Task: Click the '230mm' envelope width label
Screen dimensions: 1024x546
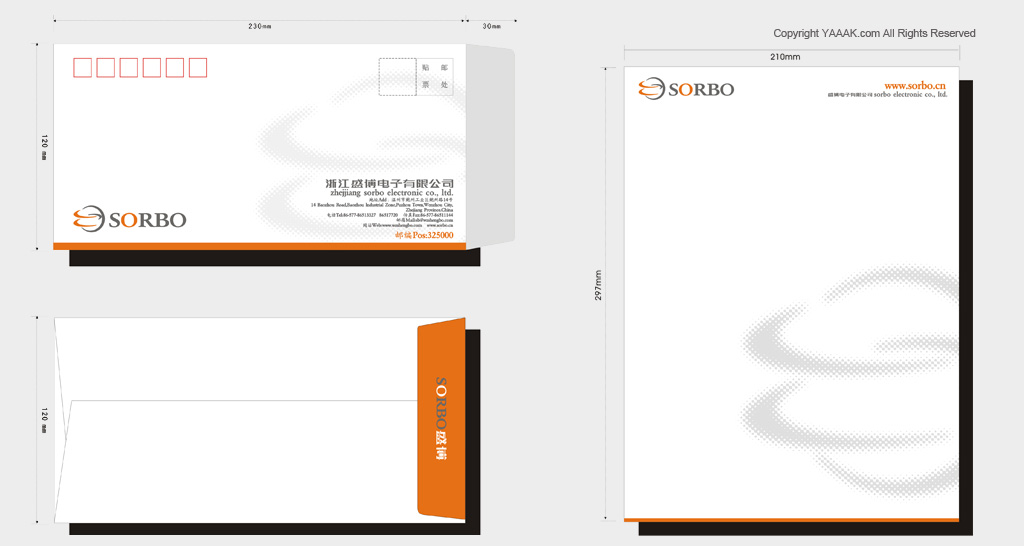Action: 259,26
